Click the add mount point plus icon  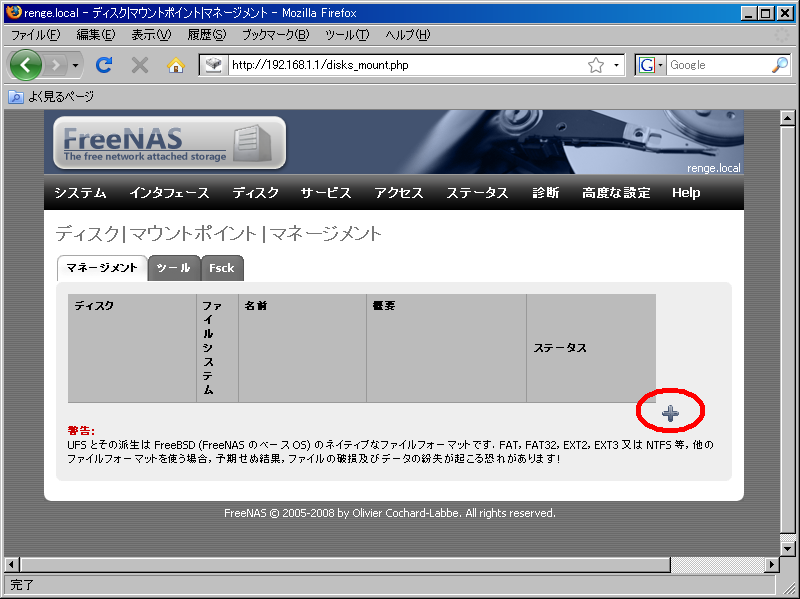coord(670,413)
